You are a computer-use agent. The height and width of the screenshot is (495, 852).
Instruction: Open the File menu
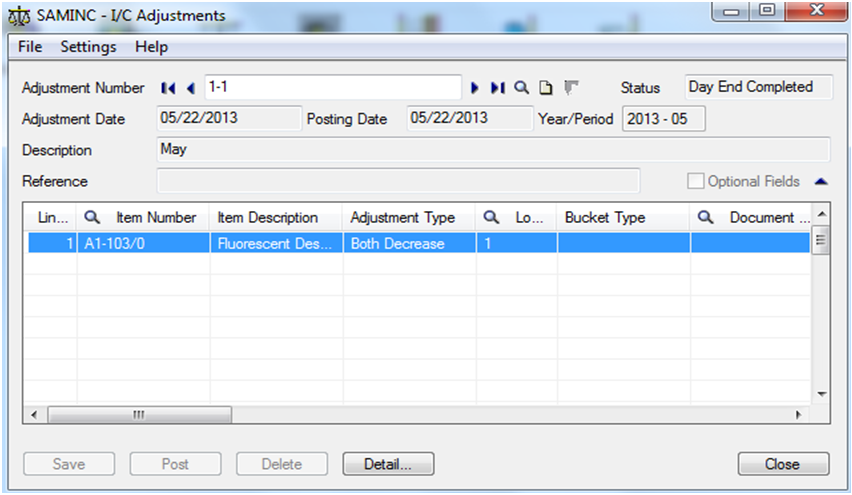[x=30, y=47]
